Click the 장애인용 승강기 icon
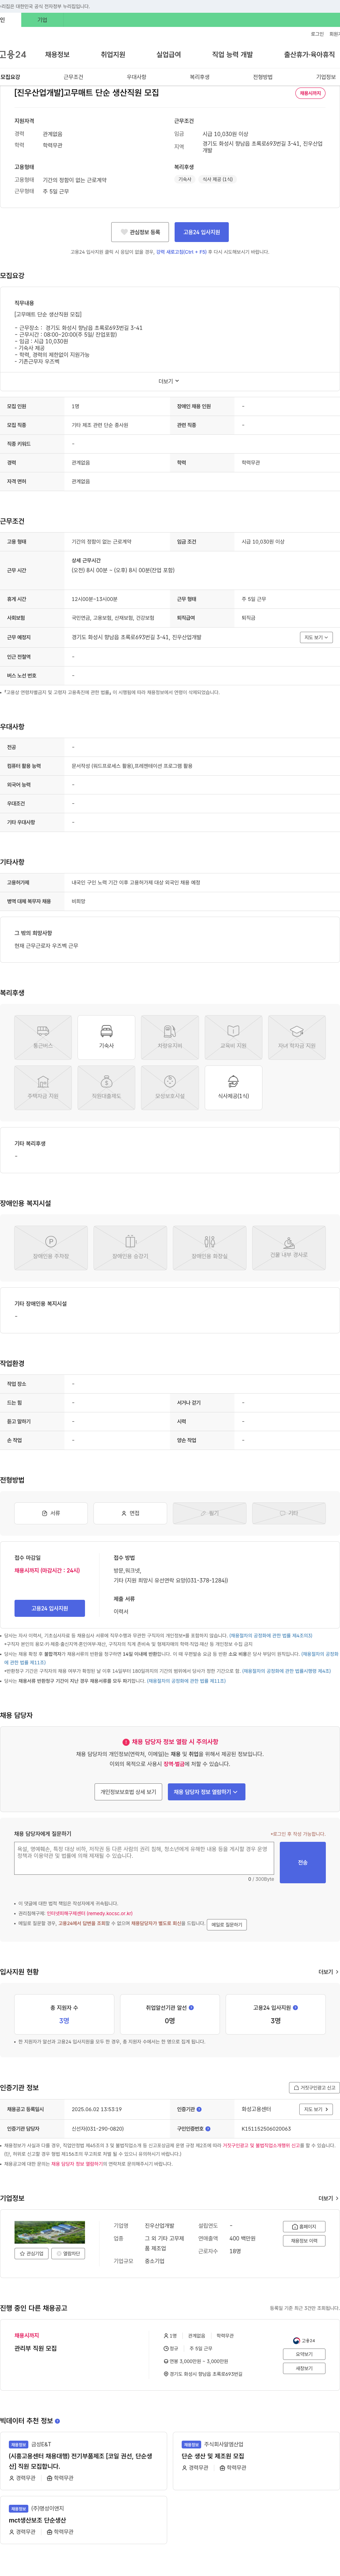 coord(130,1248)
